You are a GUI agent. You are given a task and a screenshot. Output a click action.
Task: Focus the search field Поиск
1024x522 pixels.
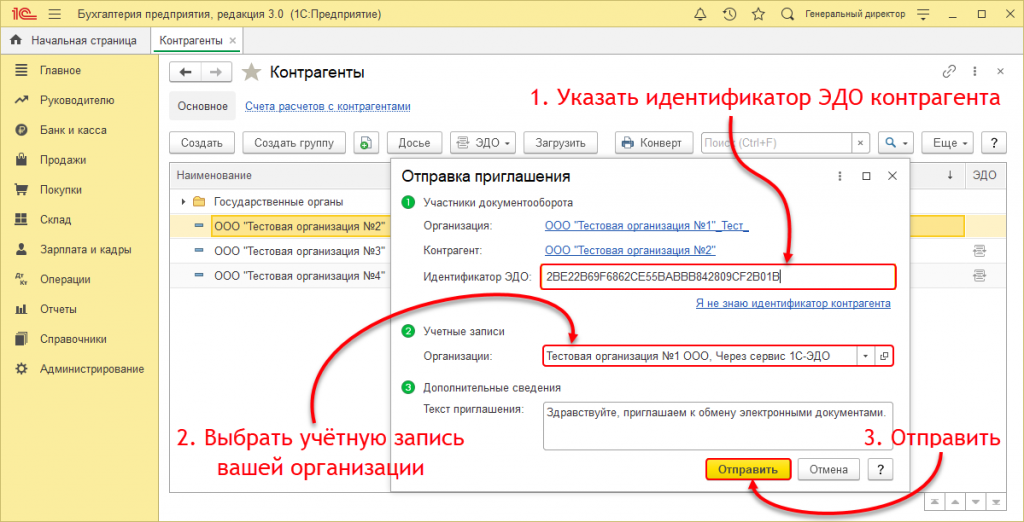pyautogui.click(x=776, y=142)
